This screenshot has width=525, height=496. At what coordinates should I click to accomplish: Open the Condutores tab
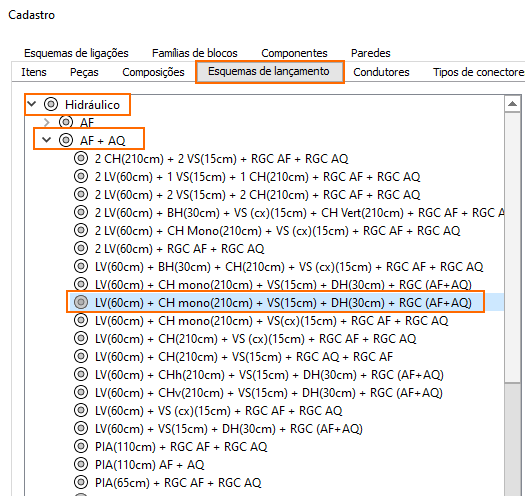(381, 72)
